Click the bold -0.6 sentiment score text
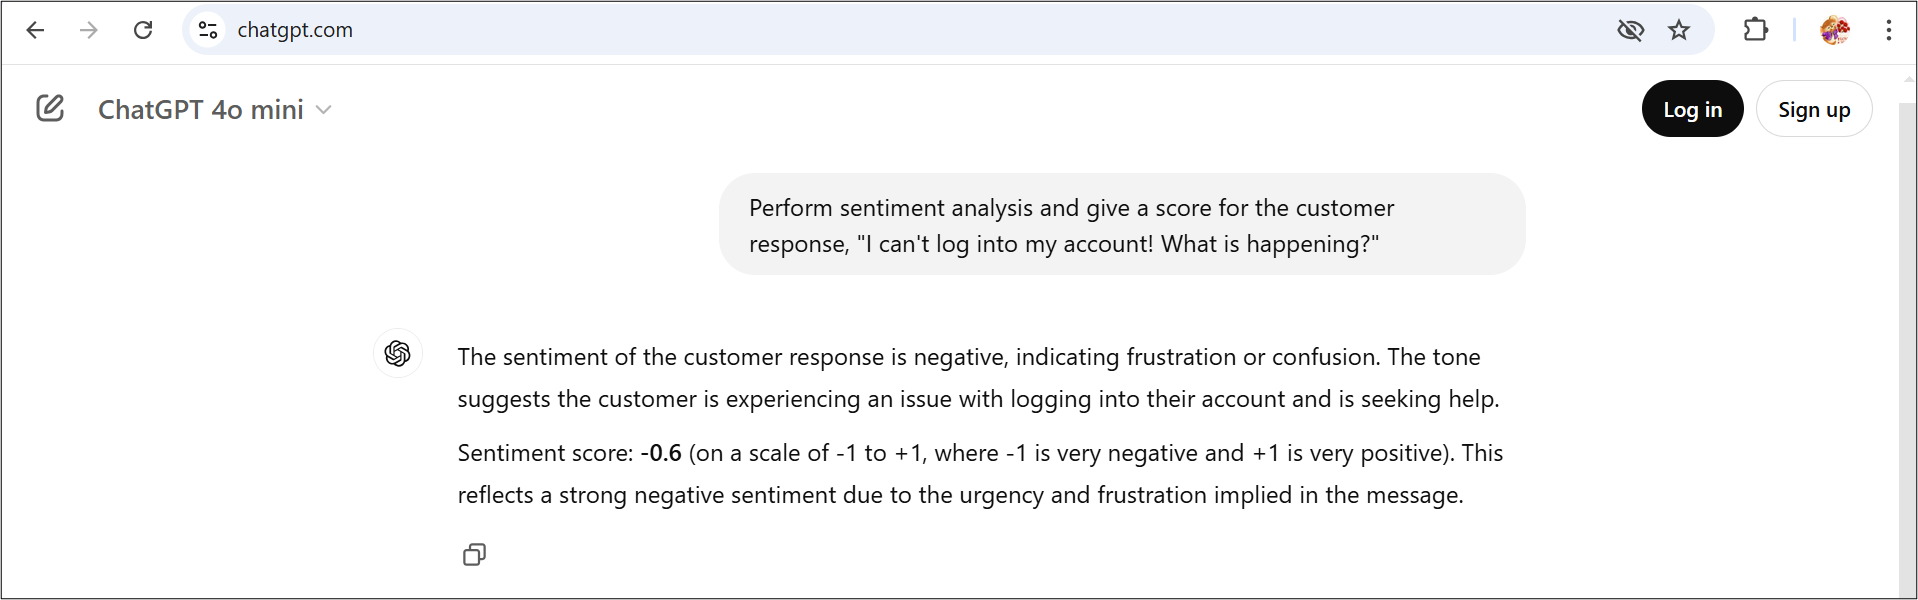 pos(661,453)
